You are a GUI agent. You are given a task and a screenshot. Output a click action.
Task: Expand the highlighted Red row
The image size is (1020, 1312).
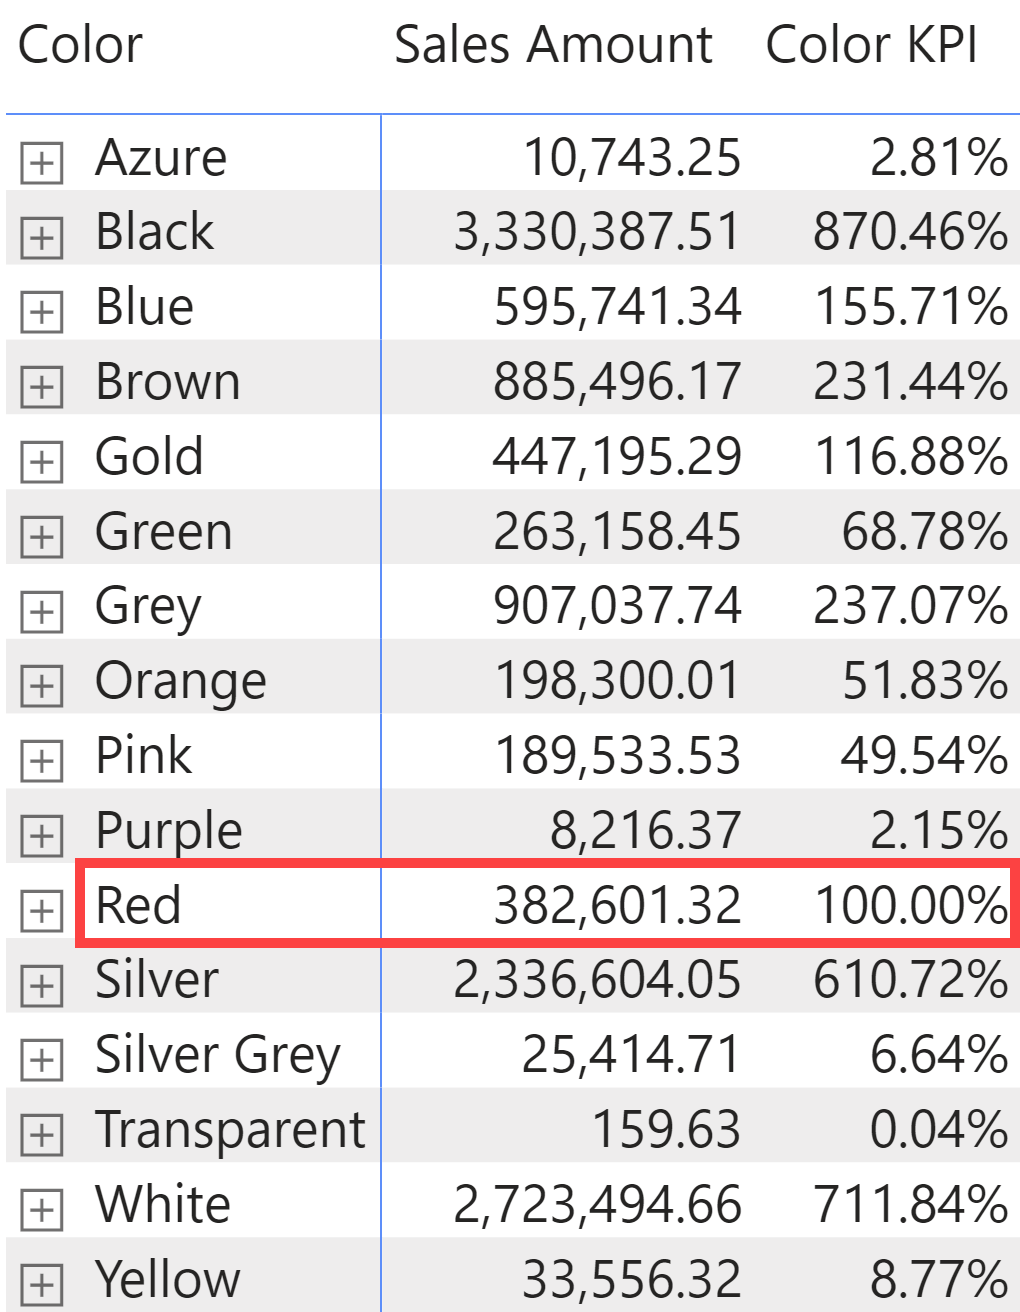pyautogui.click(x=41, y=909)
